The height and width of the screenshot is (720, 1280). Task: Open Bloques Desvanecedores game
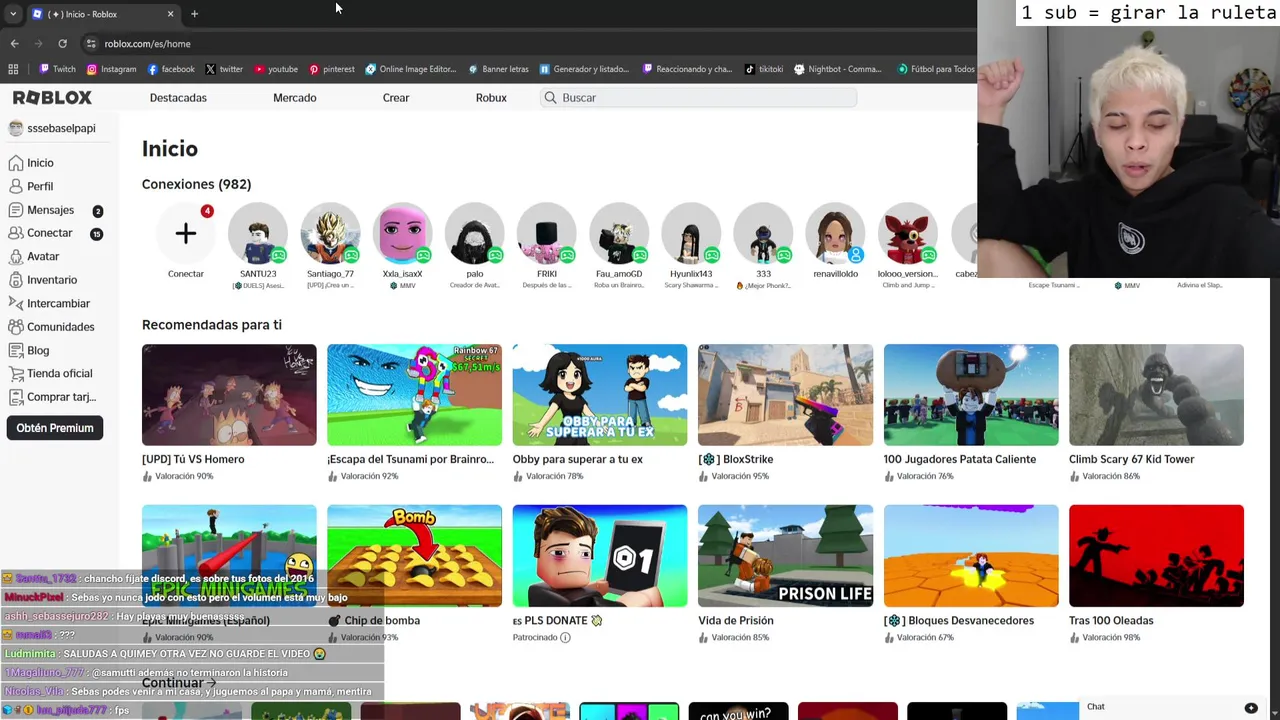click(x=971, y=556)
